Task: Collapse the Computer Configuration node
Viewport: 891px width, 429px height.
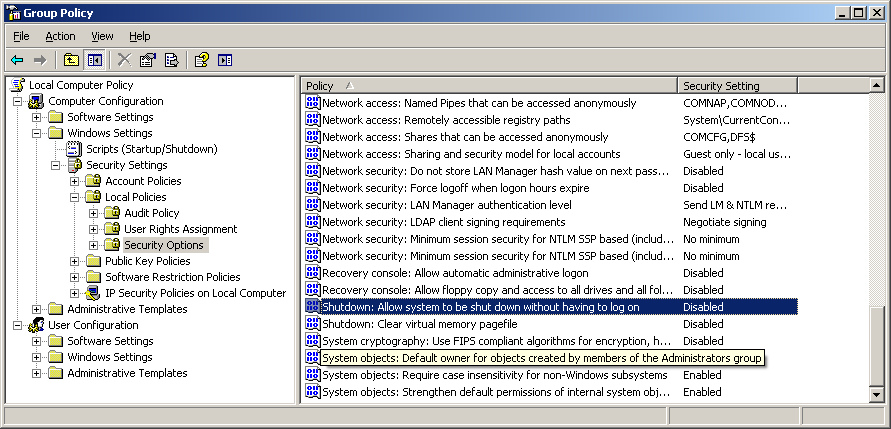Action: point(18,101)
